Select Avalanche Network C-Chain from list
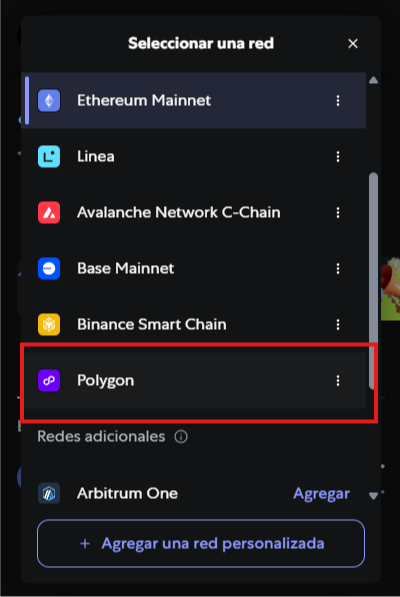This screenshot has width=400, height=597. [194, 212]
